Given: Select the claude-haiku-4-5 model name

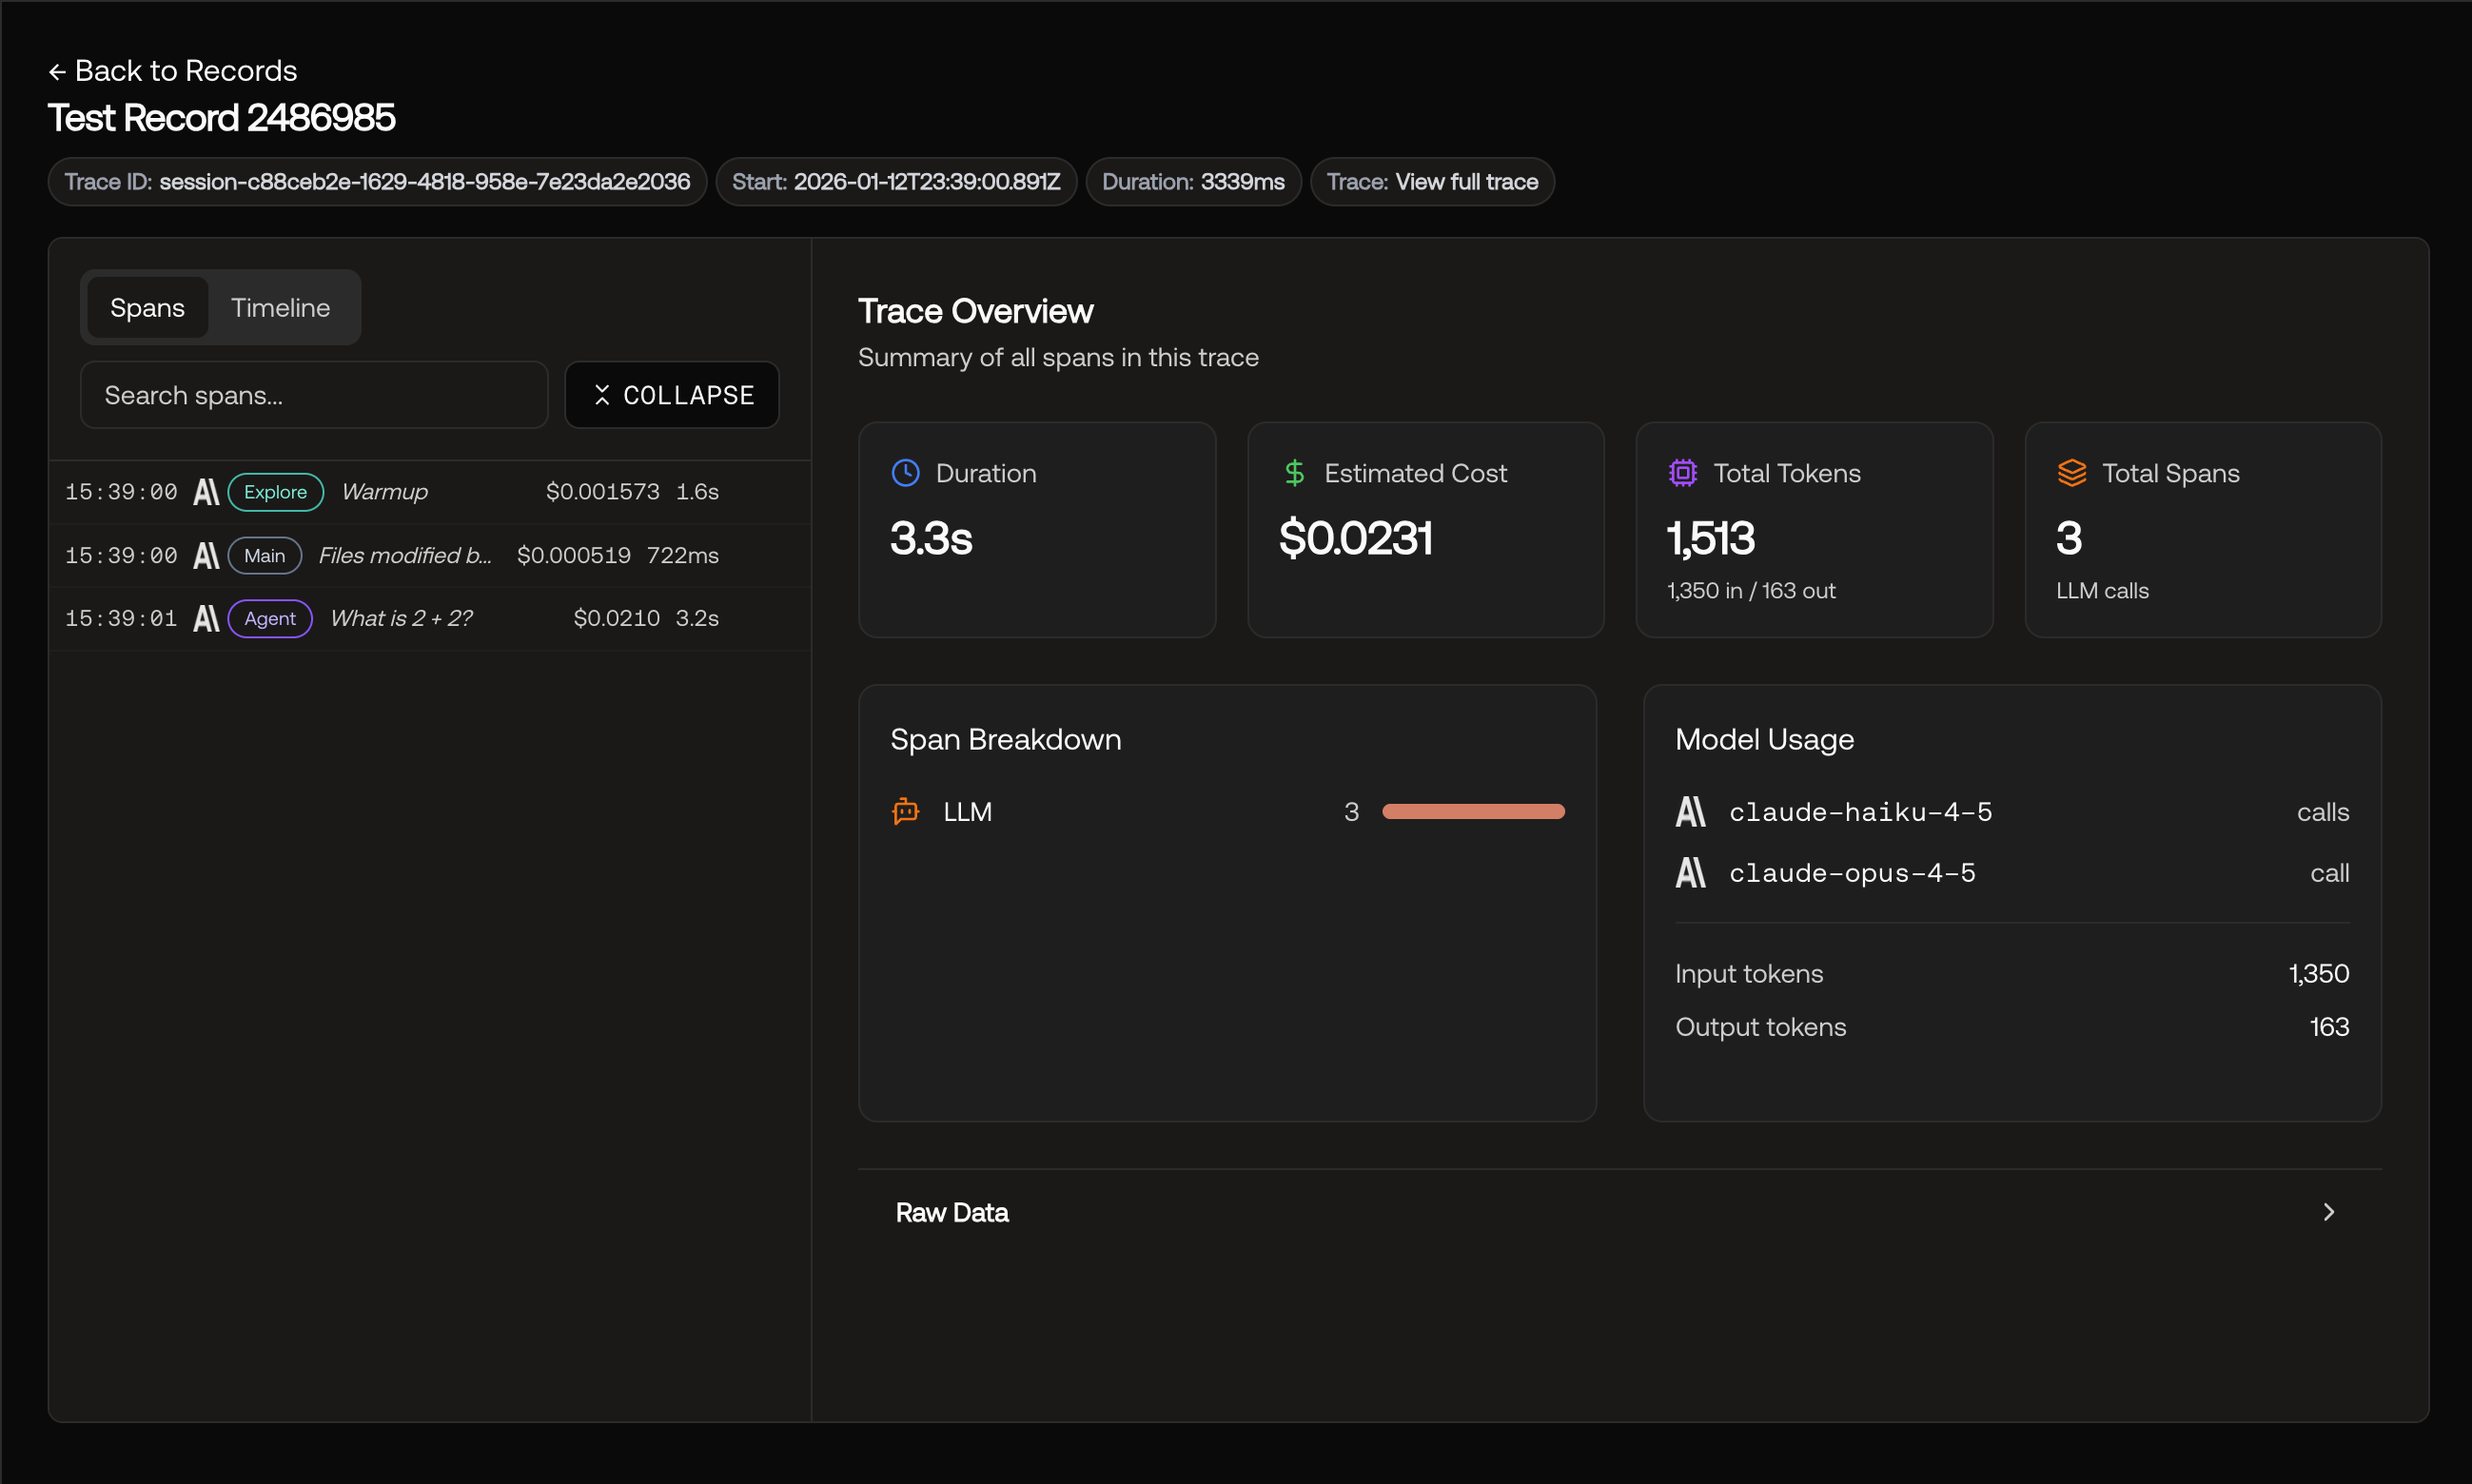Looking at the screenshot, I should (1861, 812).
